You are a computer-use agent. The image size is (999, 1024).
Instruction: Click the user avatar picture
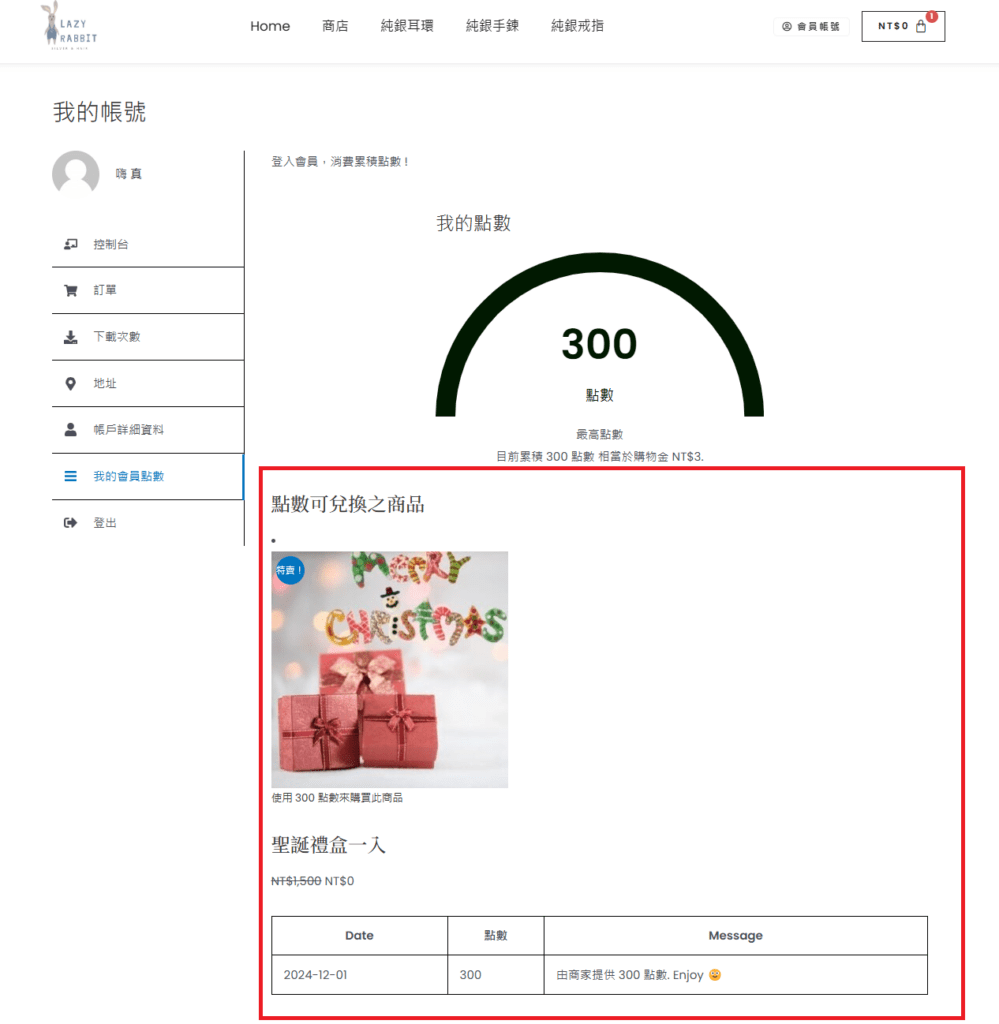[75, 174]
